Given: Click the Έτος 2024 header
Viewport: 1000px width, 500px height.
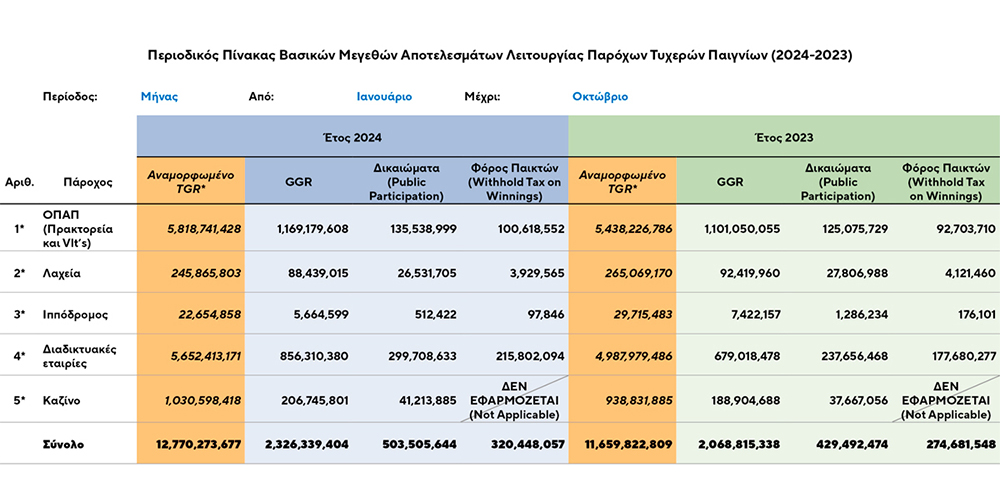Looking at the screenshot, I should [x=353, y=136].
